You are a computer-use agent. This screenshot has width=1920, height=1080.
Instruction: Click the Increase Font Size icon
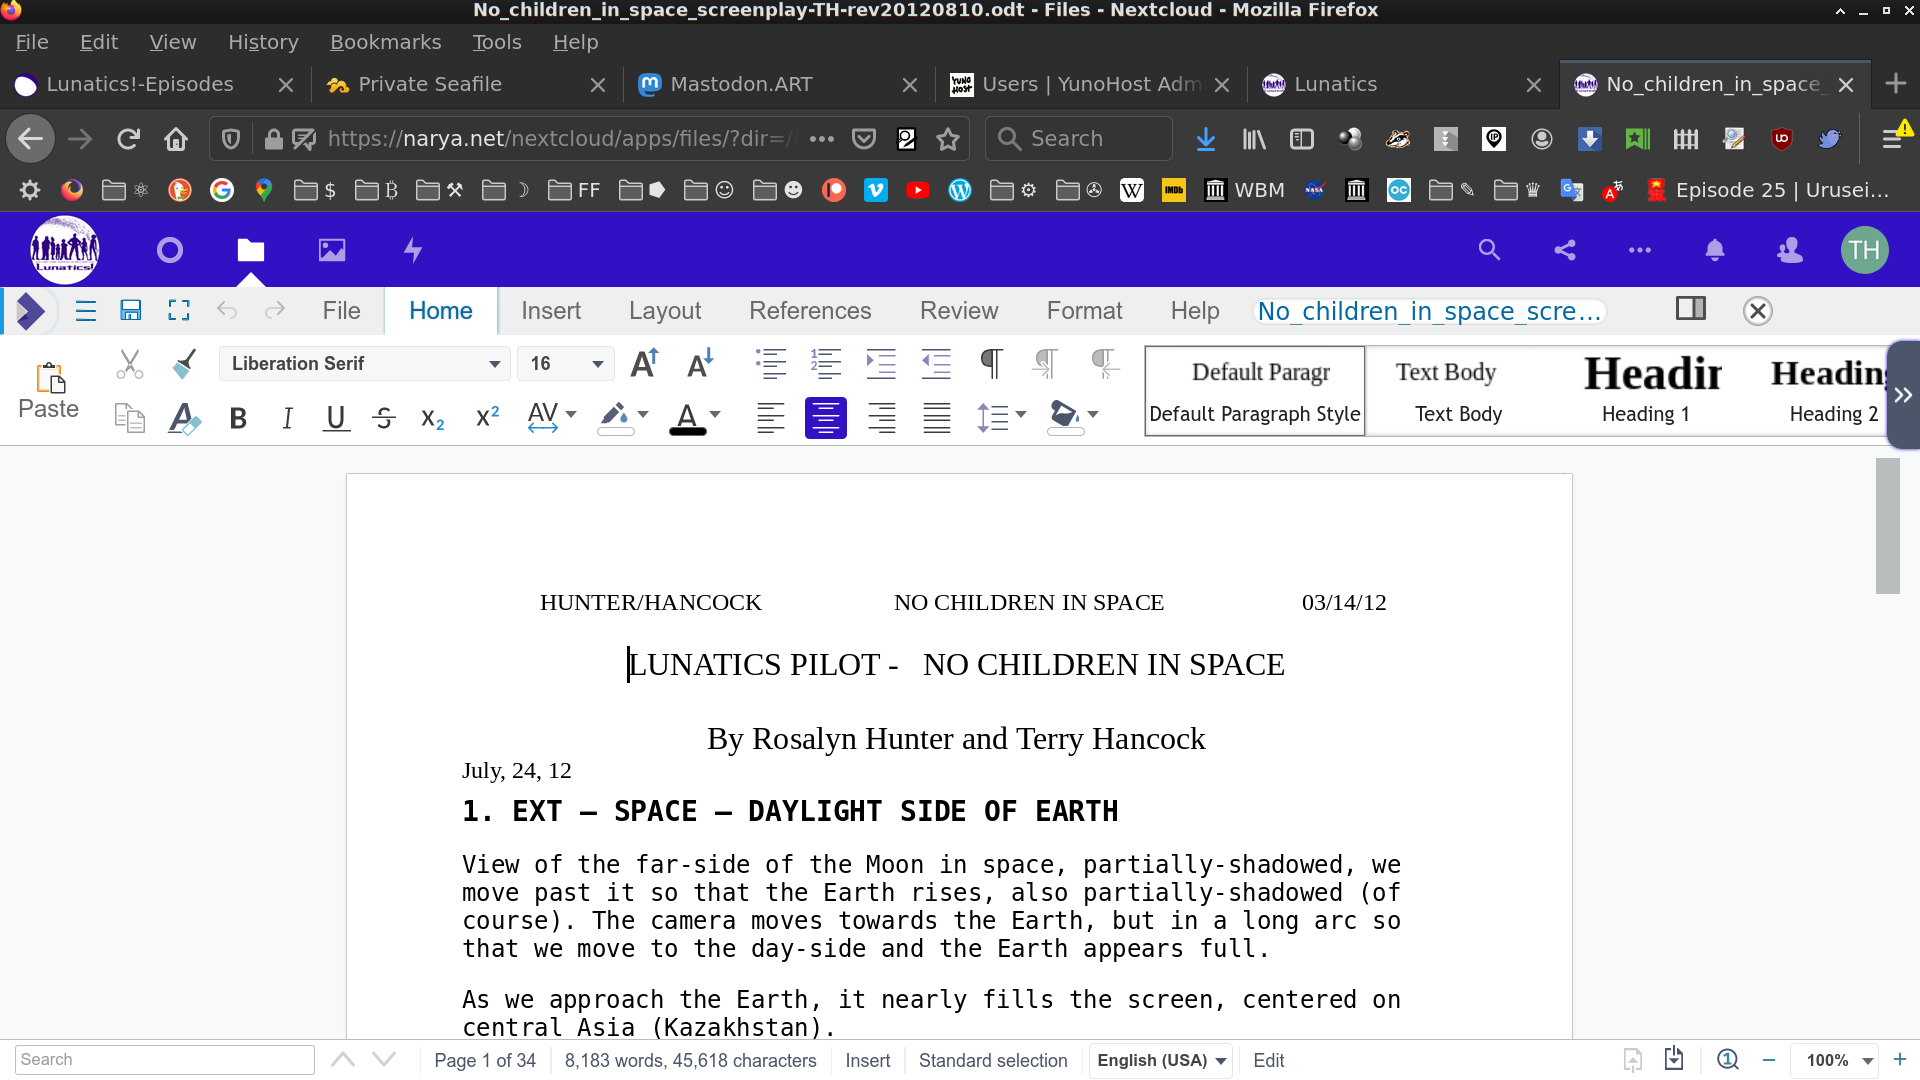[x=645, y=363]
